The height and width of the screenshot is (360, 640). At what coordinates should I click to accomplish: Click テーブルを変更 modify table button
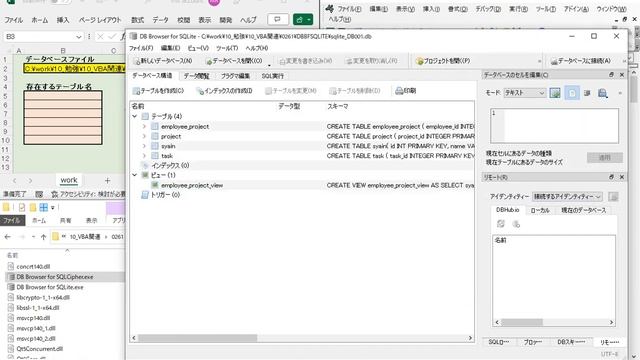291,91
